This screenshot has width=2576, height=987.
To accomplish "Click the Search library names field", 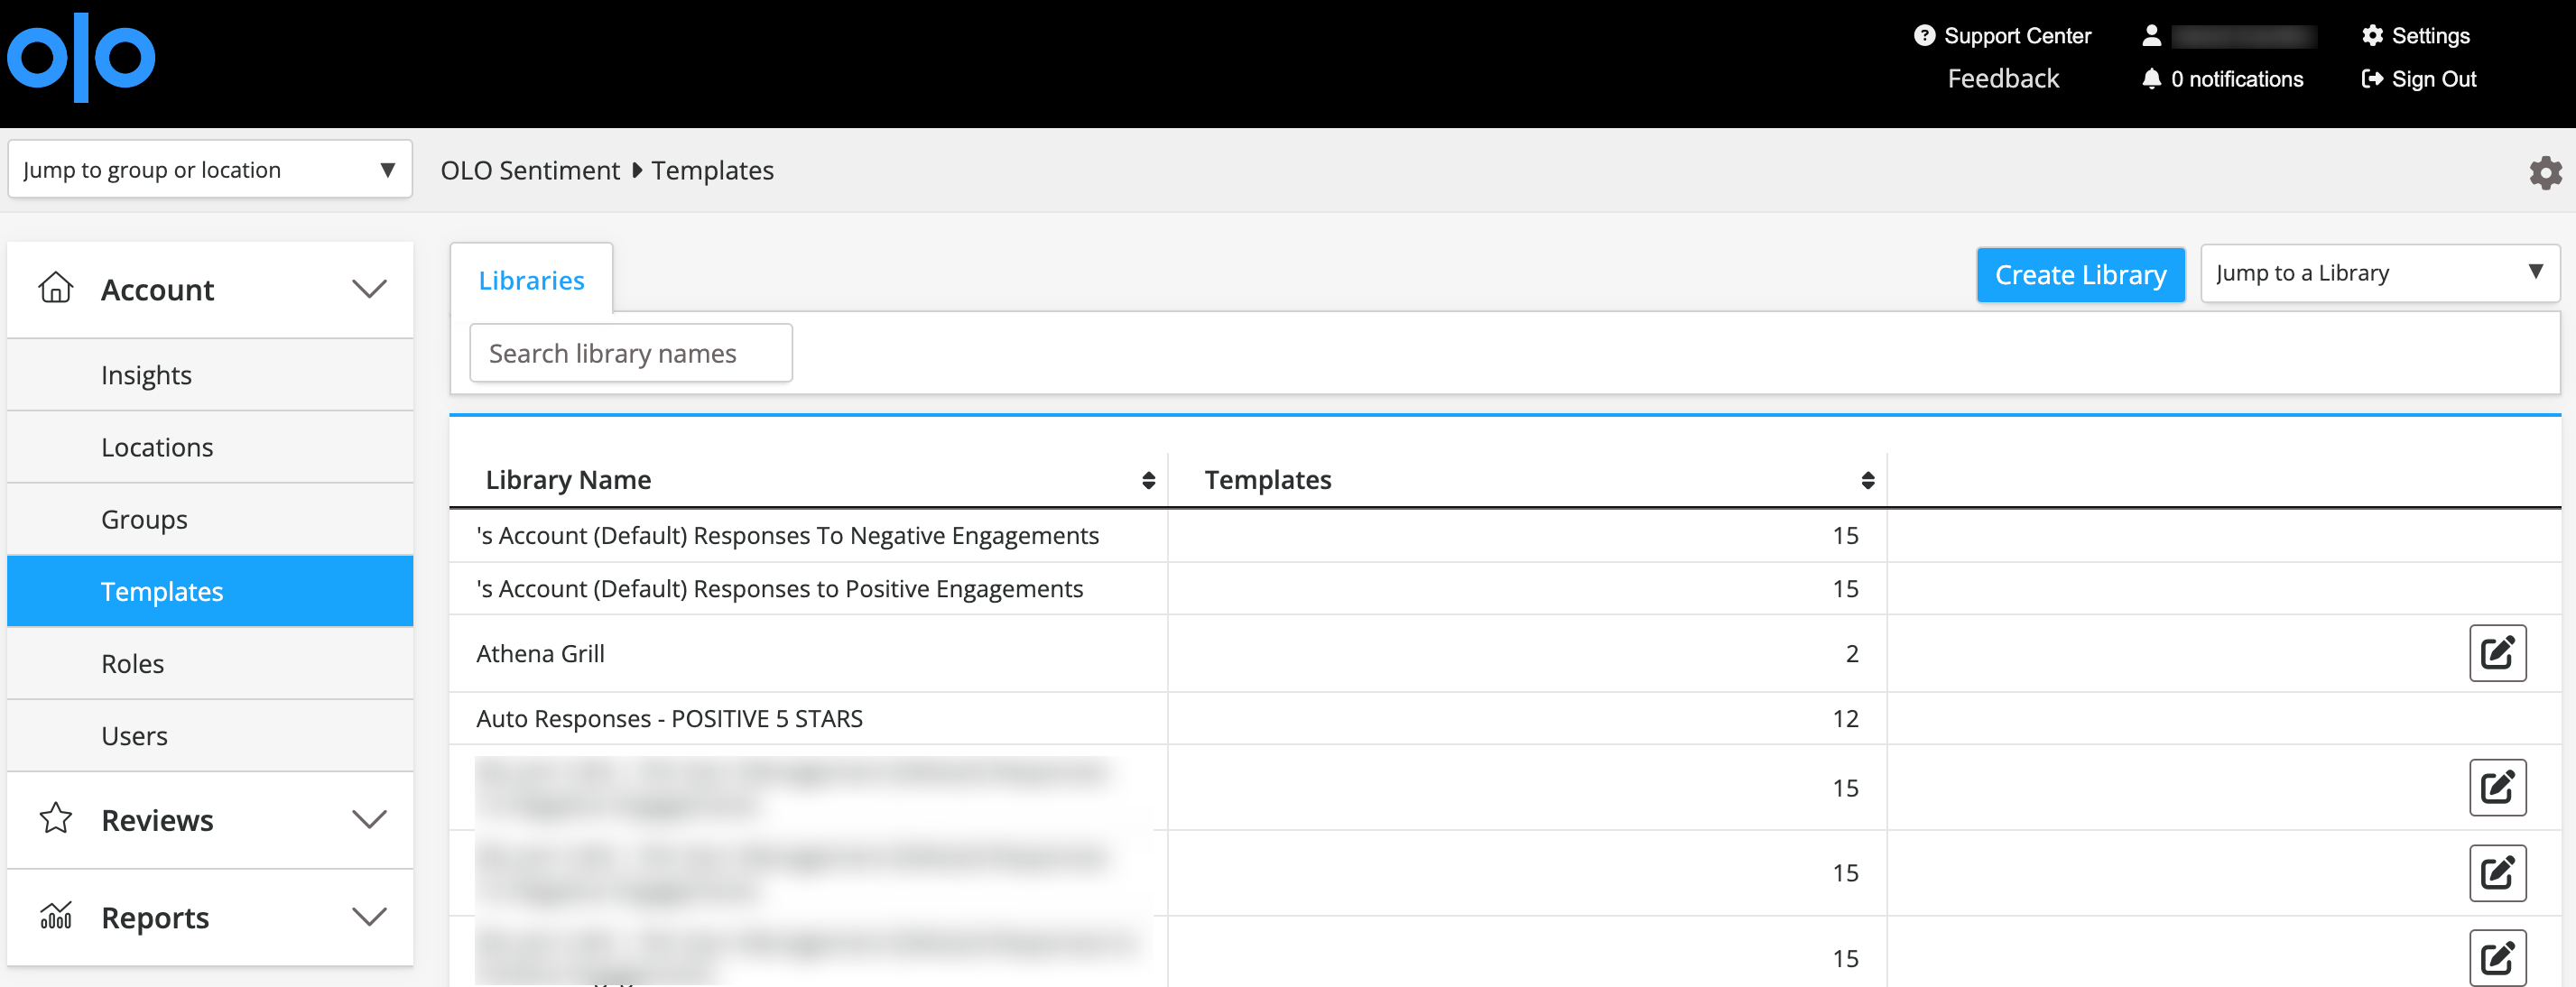I will [x=631, y=353].
